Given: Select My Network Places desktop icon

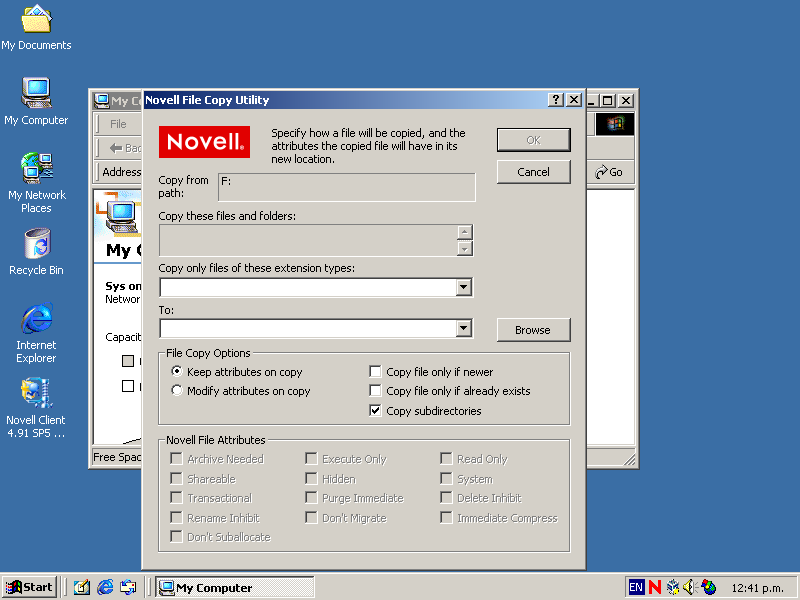Looking at the screenshot, I should click(x=36, y=182).
